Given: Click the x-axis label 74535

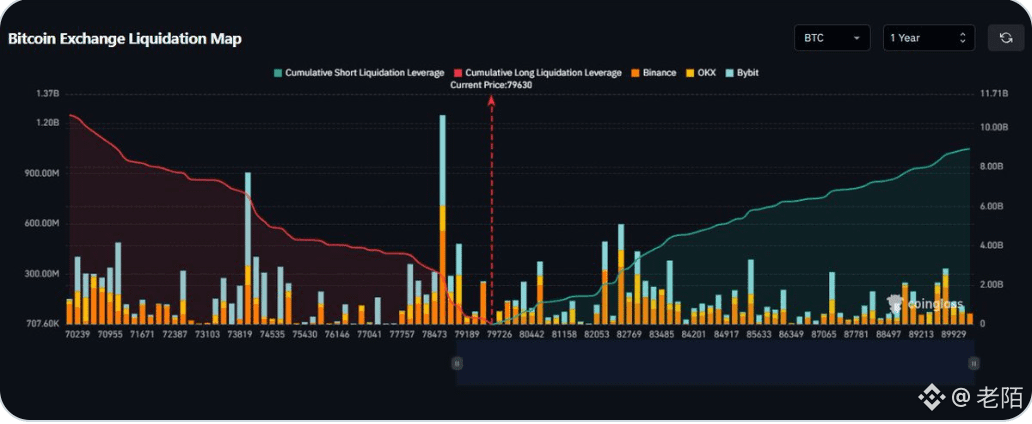Looking at the screenshot, I should [272, 334].
